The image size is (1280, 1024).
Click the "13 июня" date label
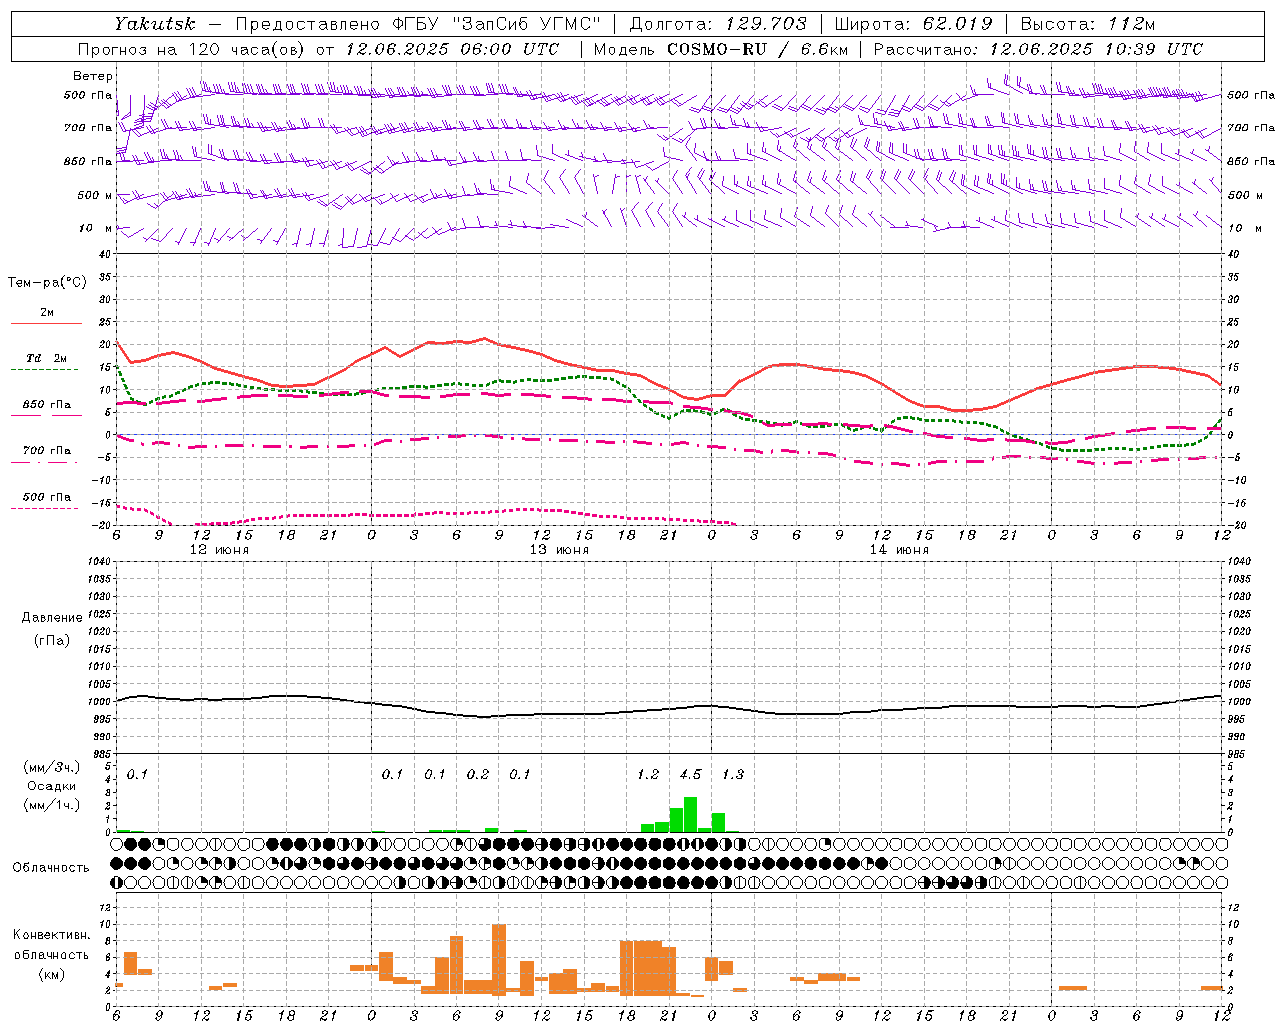click(x=559, y=550)
